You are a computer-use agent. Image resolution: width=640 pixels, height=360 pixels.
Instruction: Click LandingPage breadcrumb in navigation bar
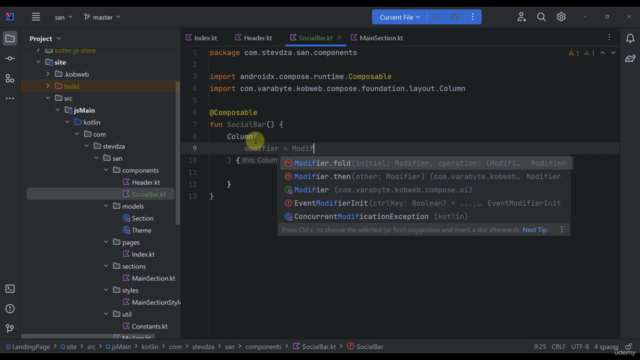pos(28,347)
